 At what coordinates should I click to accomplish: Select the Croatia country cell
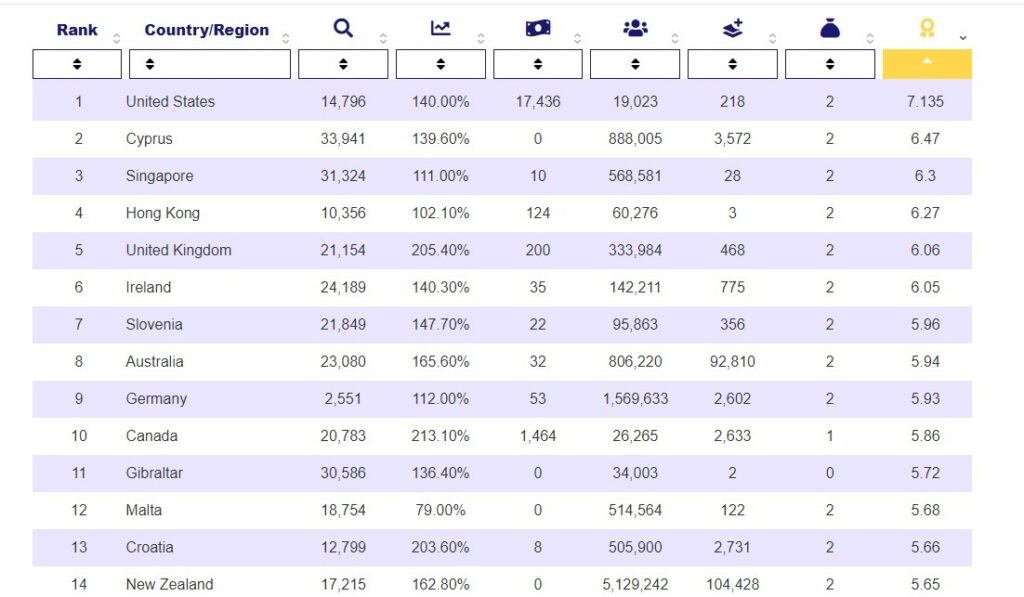pyautogui.click(x=150, y=547)
